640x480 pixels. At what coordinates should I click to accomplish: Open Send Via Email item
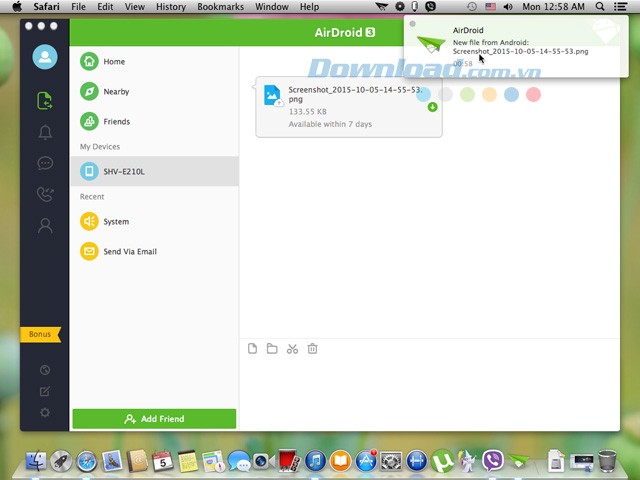coord(154,251)
